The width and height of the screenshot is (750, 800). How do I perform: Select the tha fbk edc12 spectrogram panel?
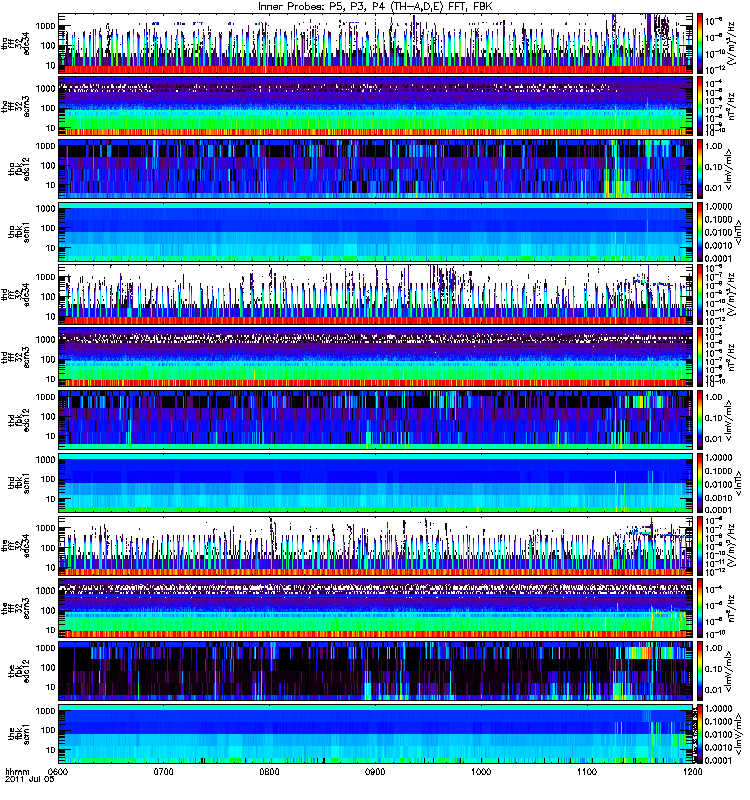(x=375, y=169)
